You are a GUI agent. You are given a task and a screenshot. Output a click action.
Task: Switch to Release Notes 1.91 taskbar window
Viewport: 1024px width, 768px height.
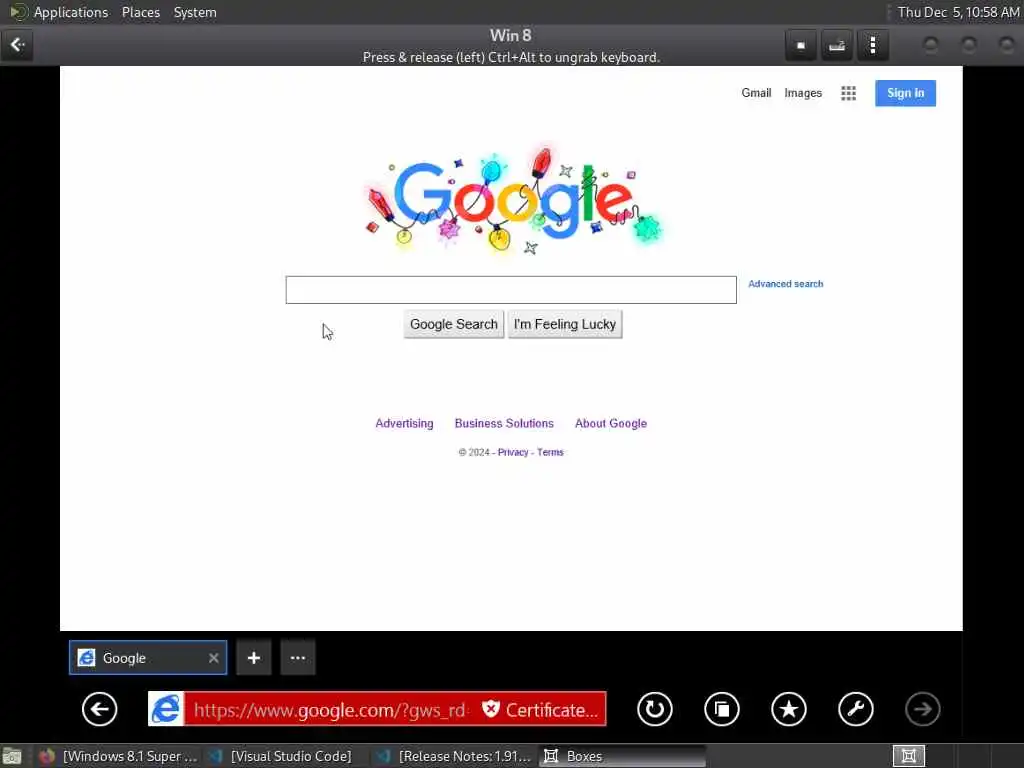455,756
